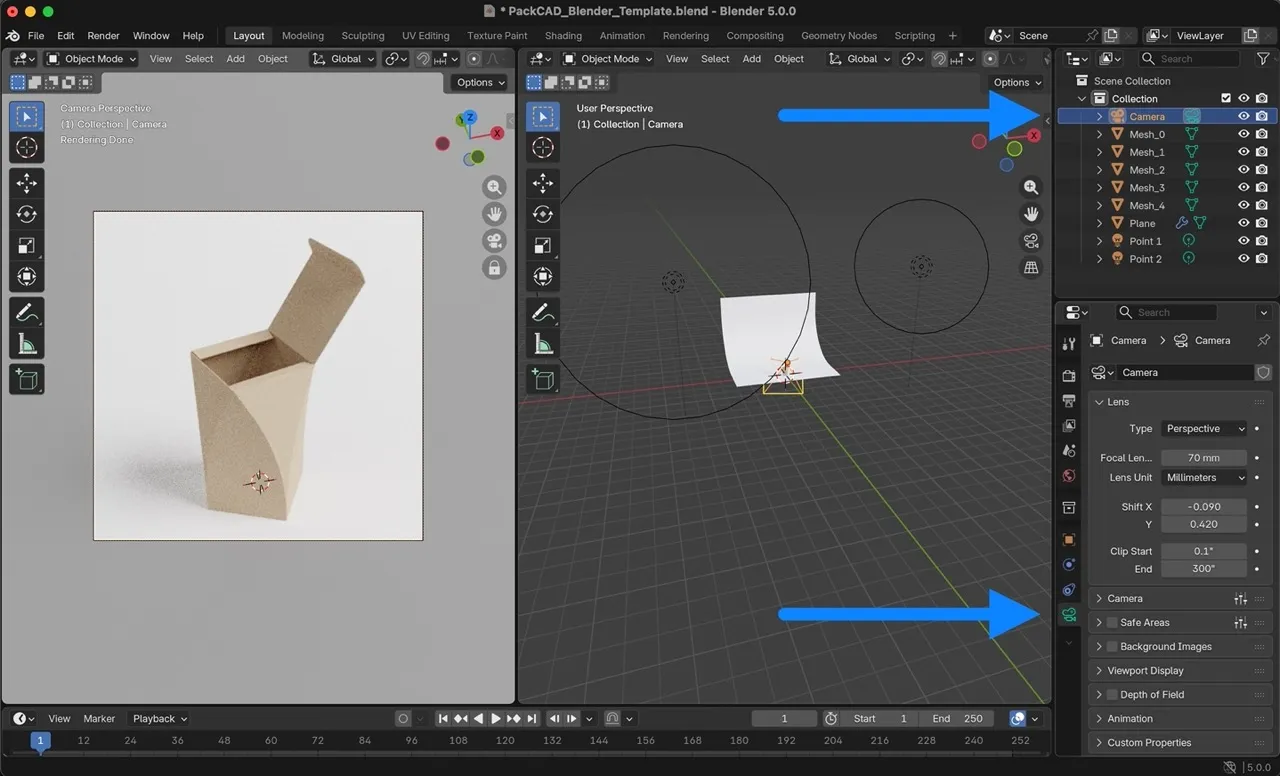The image size is (1280, 776).
Task: Click the perspective/orthographic grid icon
Action: (x=1031, y=268)
